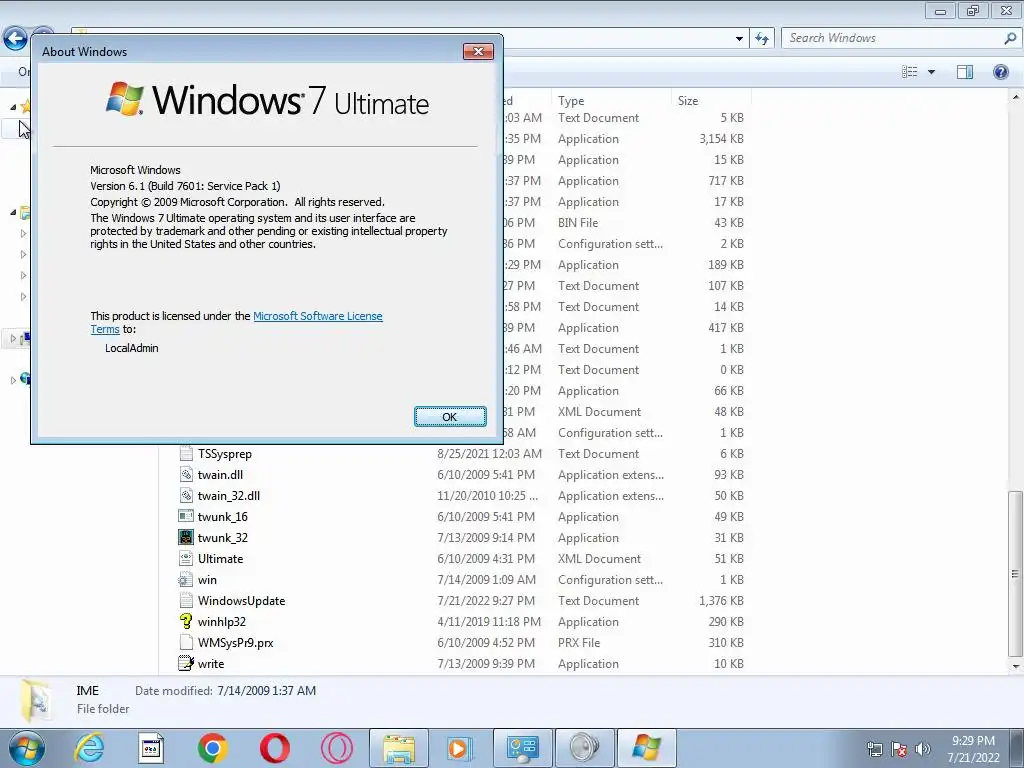Select twain.dll file icon
Screen dimensions: 1024x768
pos(186,475)
